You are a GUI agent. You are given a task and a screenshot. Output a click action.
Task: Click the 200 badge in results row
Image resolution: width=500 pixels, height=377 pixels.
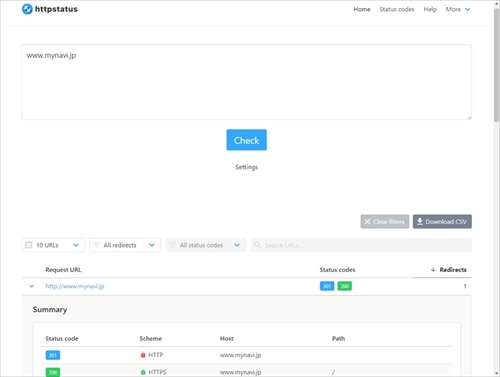click(345, 286)
